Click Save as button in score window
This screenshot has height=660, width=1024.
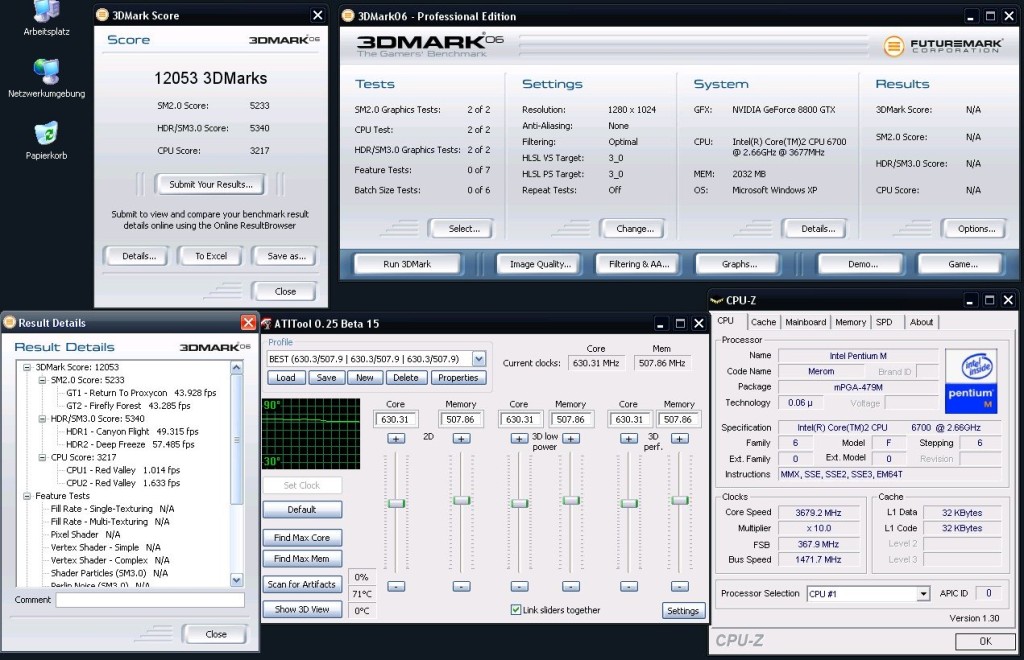click(x=286, y=256)
